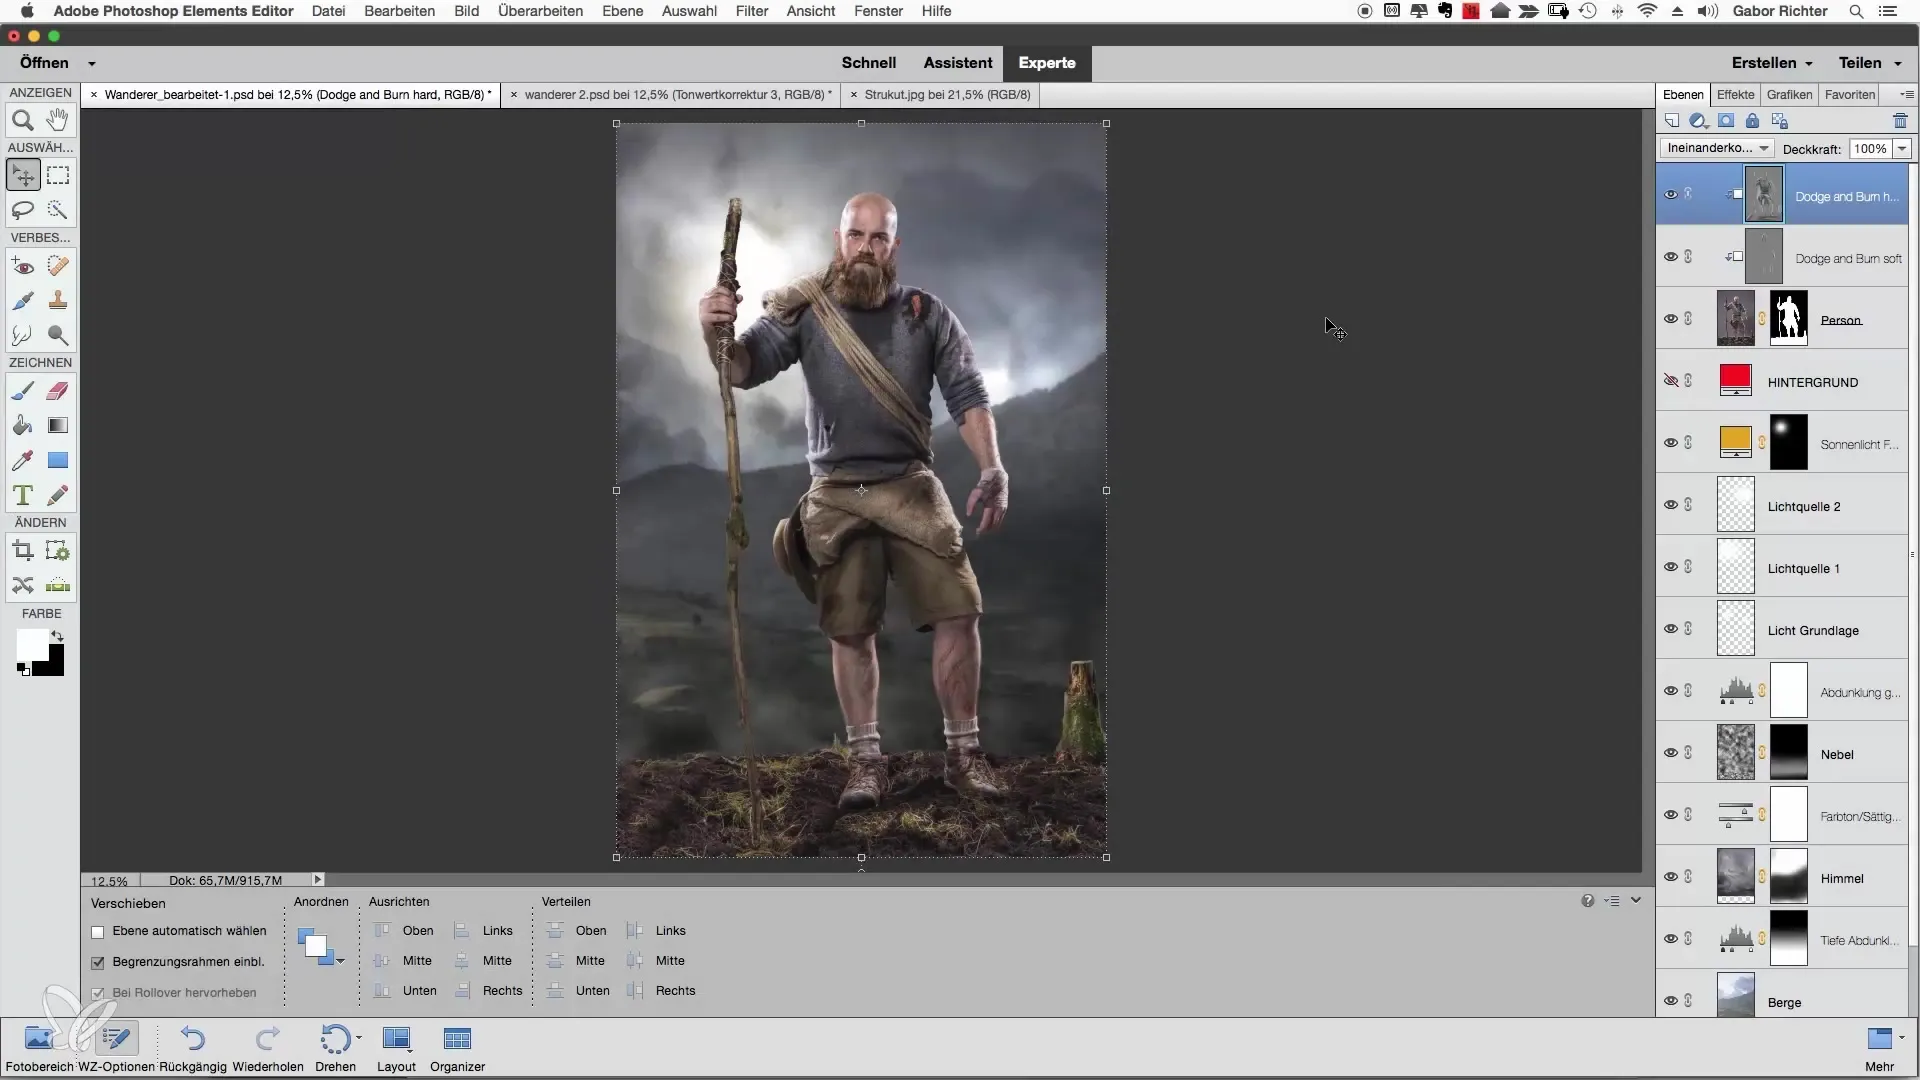Open the Erstellen dropdown
The width and height of the screenshot is (1920, 1080).
(1772, 62)
